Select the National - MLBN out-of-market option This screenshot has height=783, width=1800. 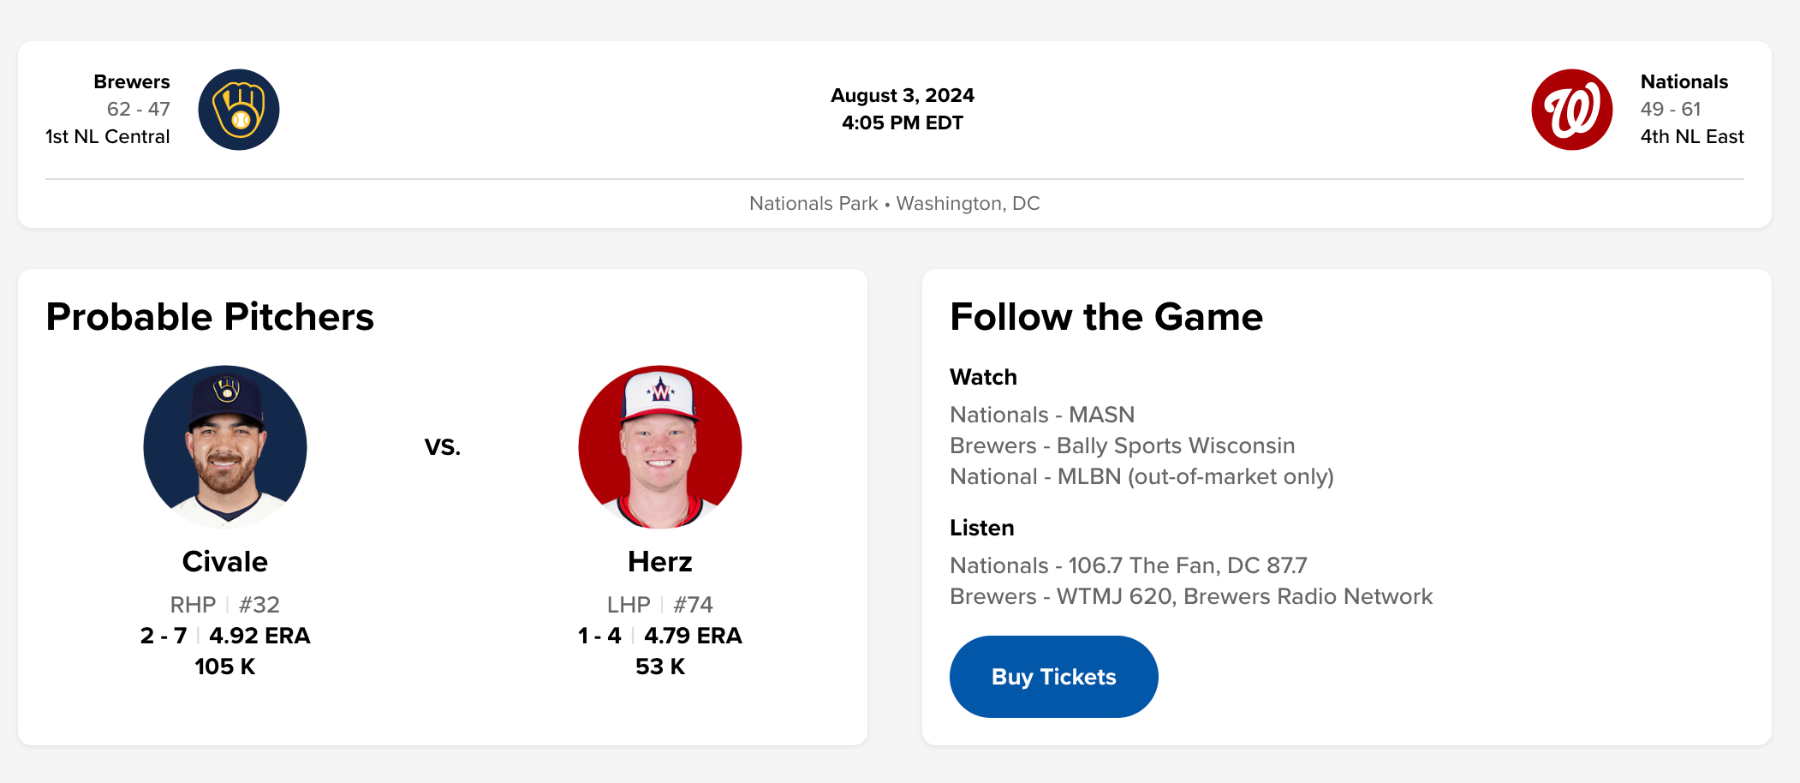(1141, 477)
